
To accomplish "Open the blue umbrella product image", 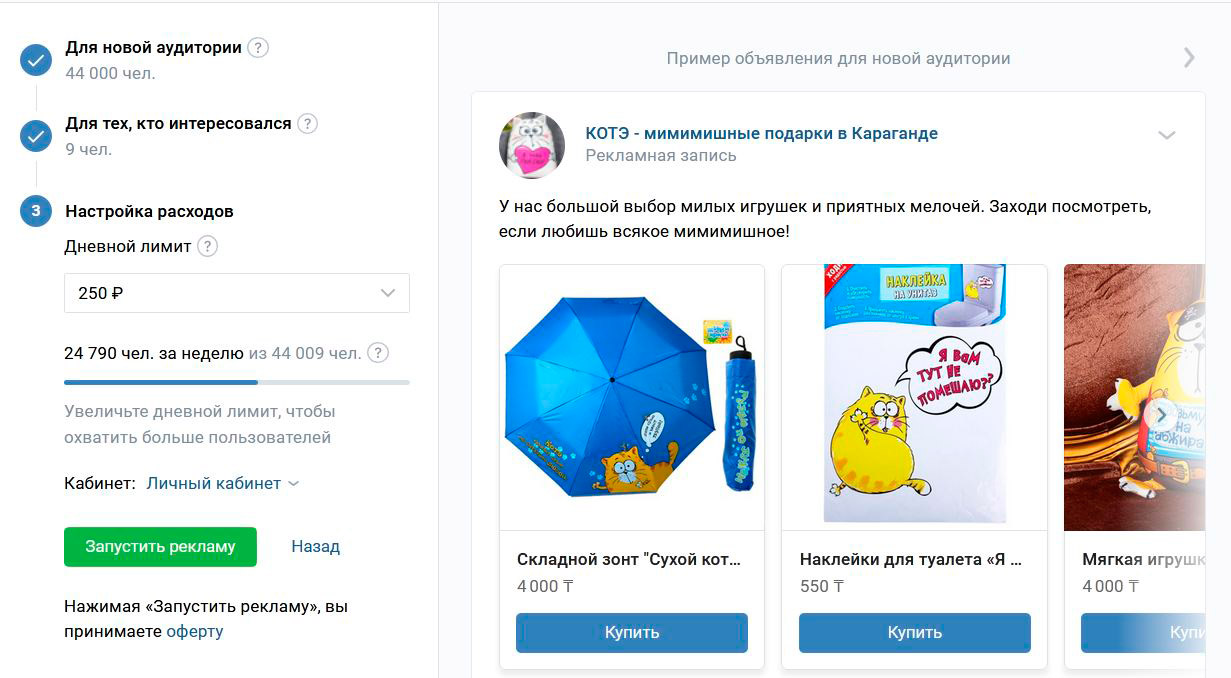I will pos(632,397).
